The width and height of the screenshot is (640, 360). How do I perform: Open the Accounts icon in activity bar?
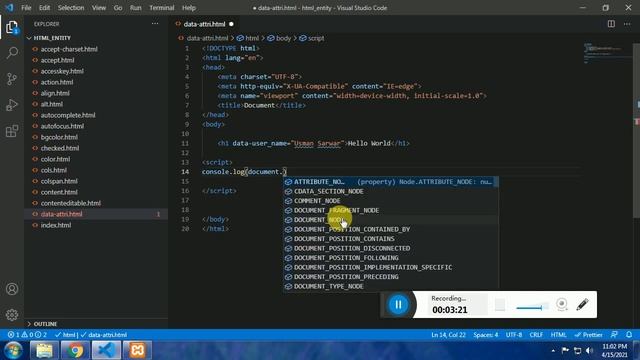(x=12, y=289)
